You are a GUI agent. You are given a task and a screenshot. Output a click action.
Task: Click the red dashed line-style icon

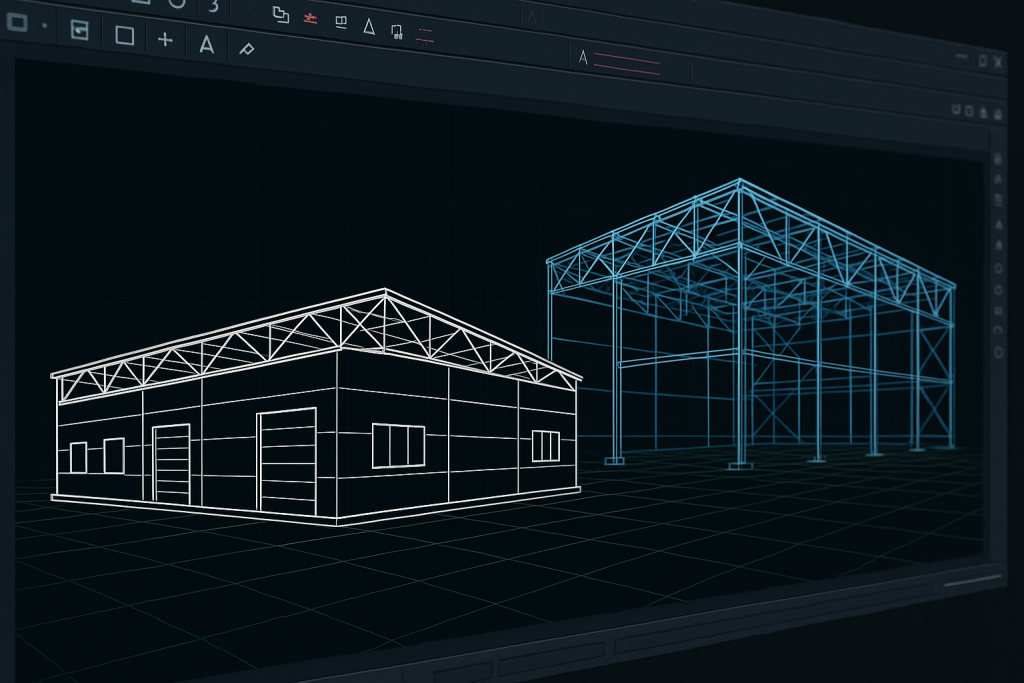click(x=425, y=36)
